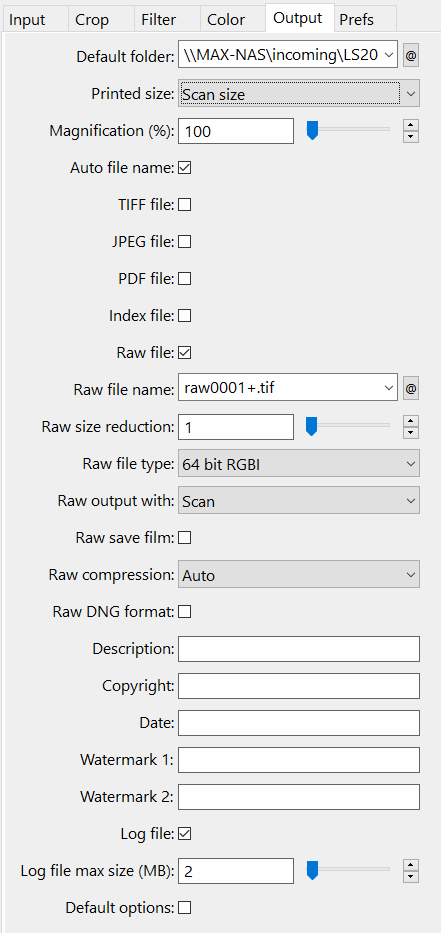Click the Log file max size slider handle

point(312,871)
